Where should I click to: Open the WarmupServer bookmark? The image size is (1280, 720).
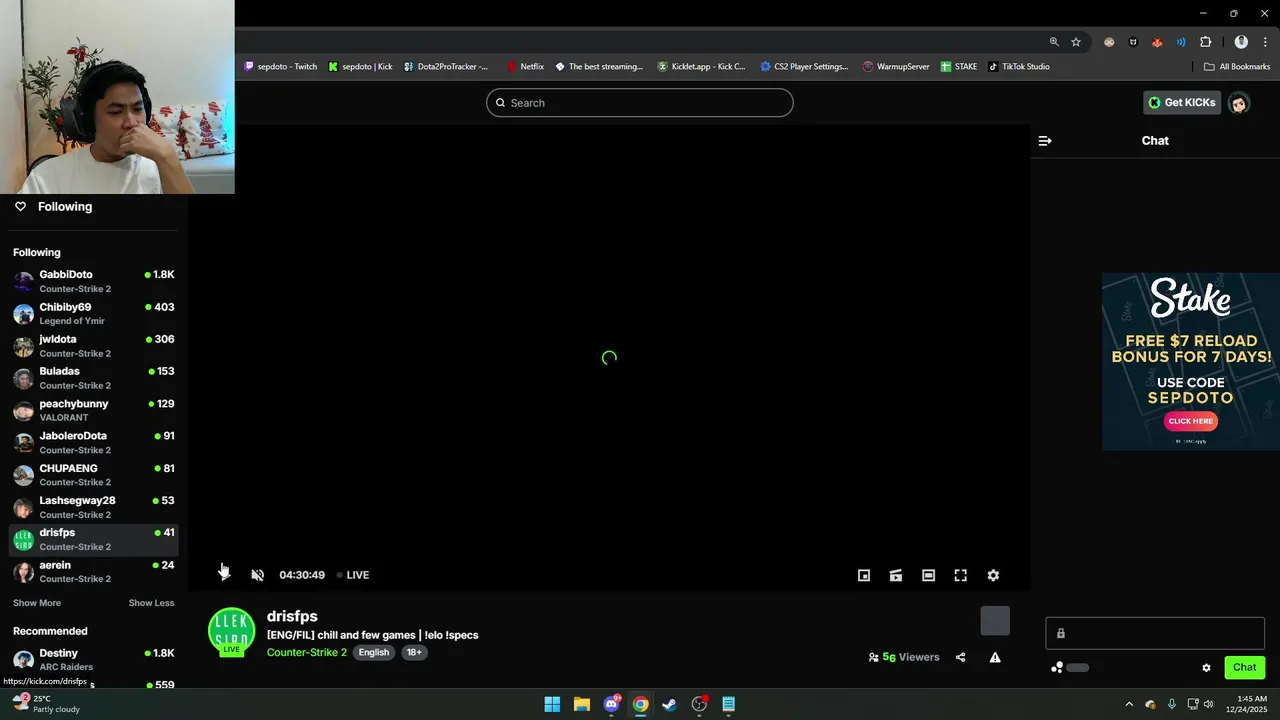(896, 67)
